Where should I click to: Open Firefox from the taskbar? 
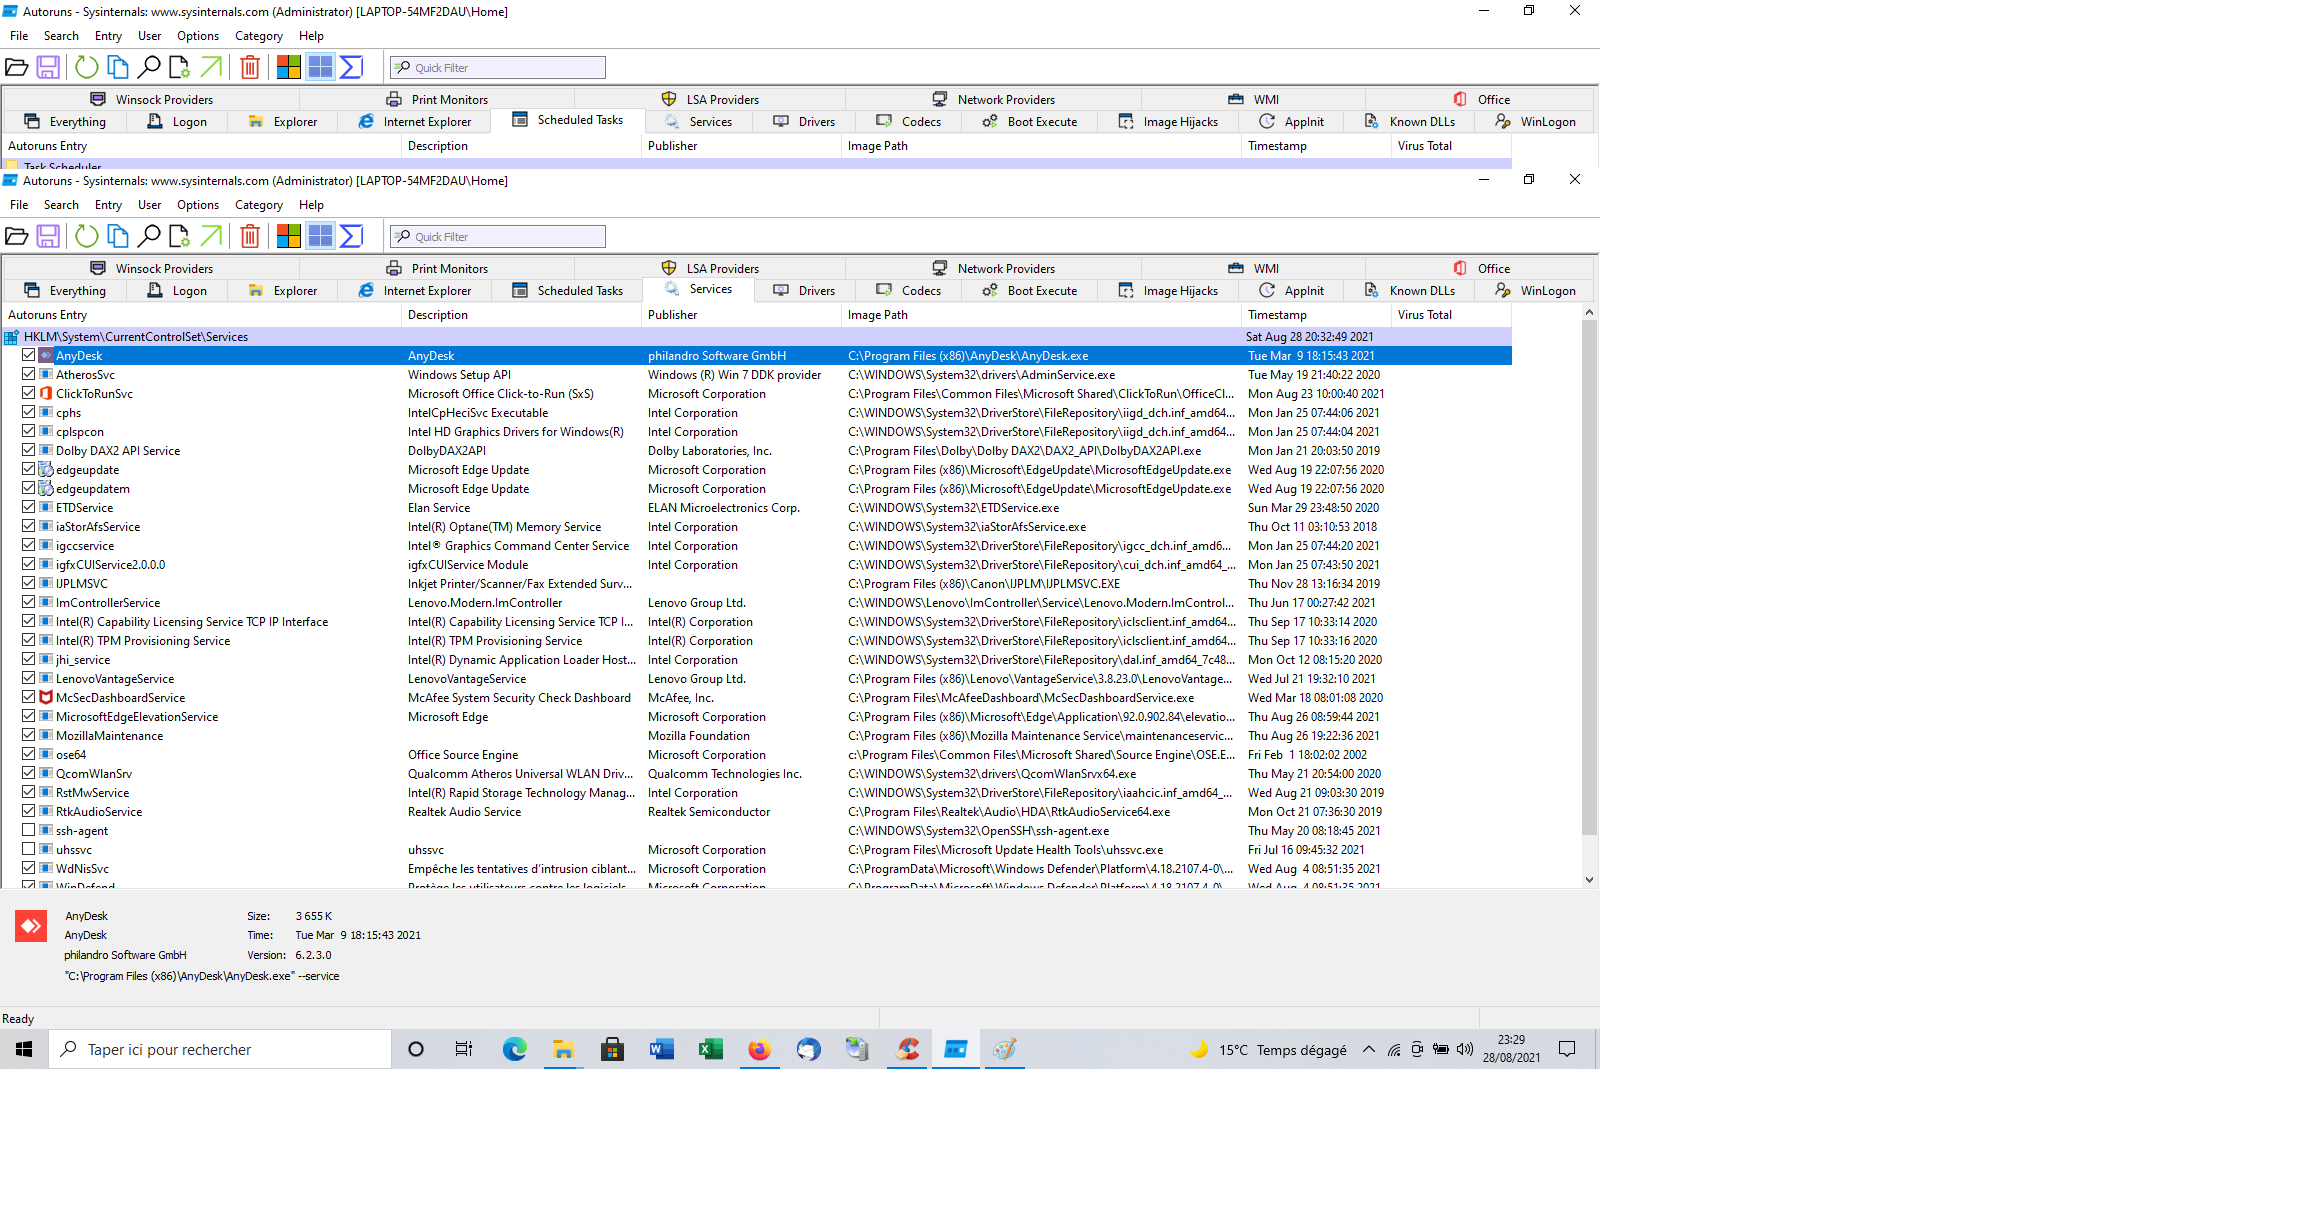[759, 1049]
